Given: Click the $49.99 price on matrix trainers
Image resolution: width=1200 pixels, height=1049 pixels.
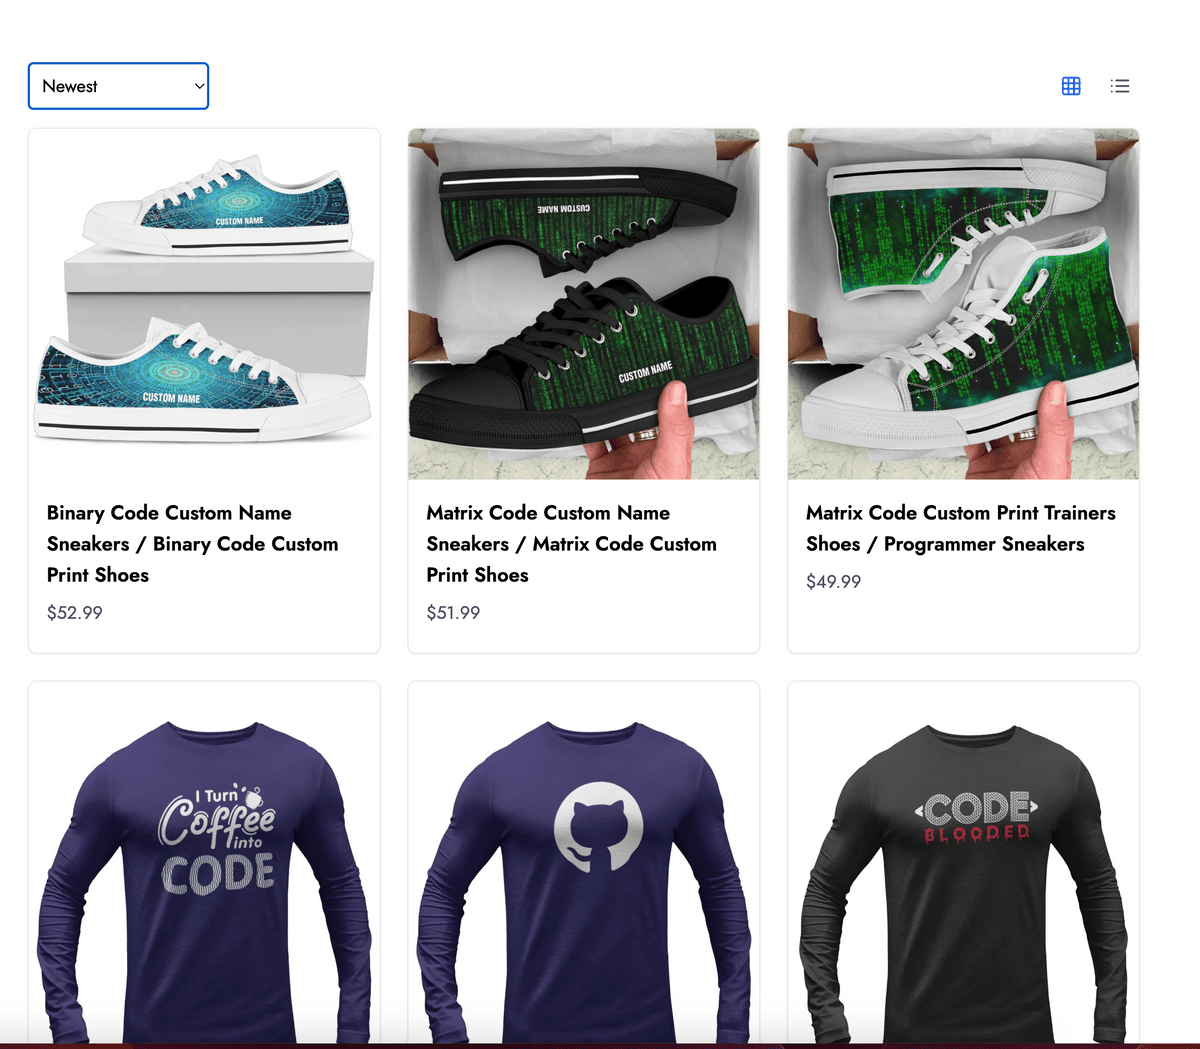Looking at the screenshot, I should click(x=833, y=581).
